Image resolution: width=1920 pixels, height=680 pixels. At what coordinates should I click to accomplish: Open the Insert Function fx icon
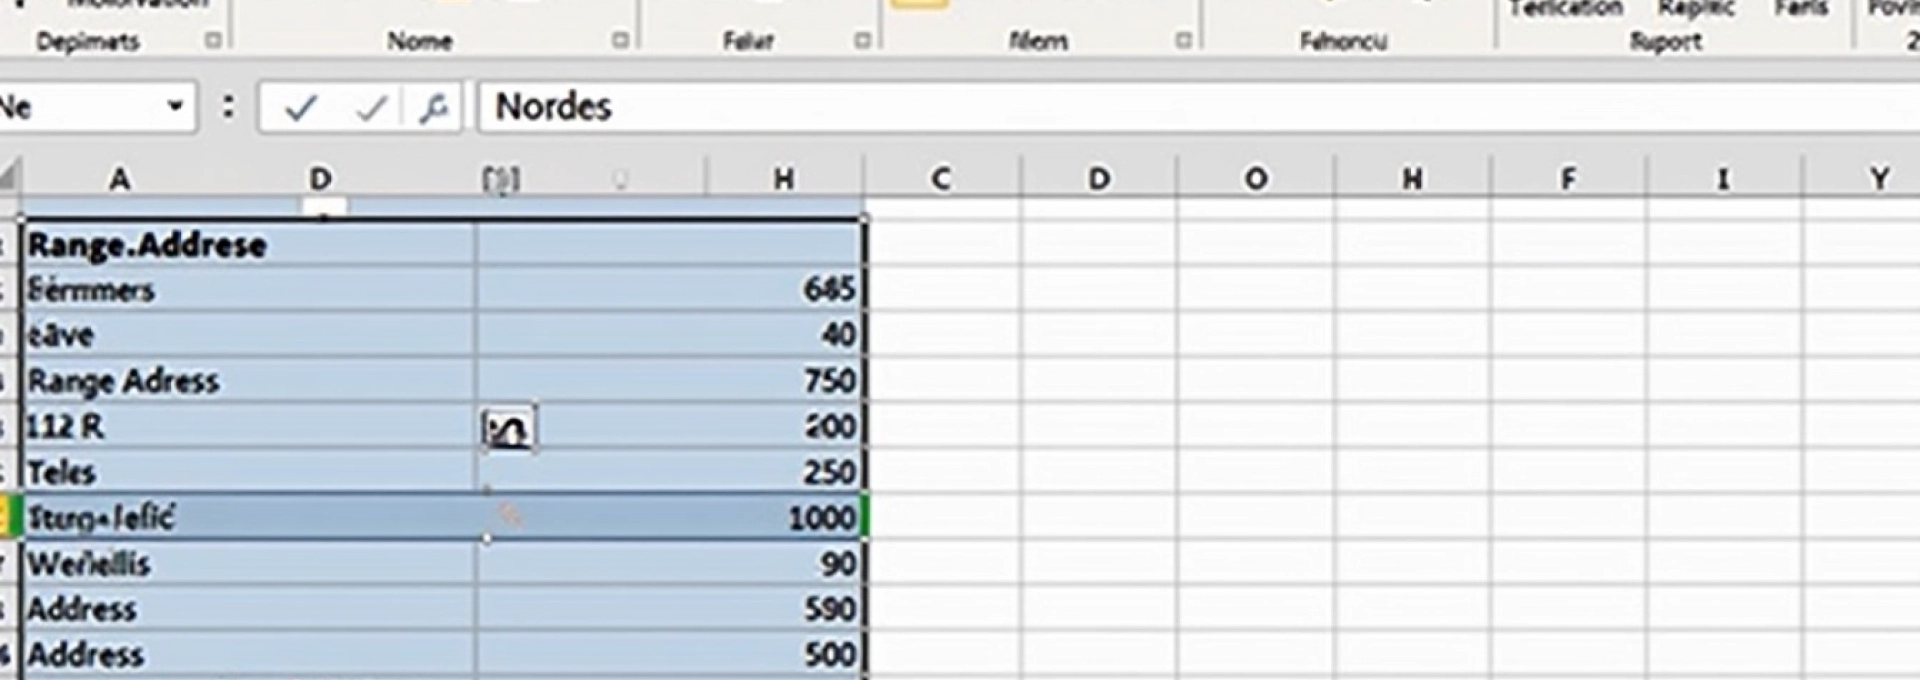pyautogui.click(x=433, y=107)
